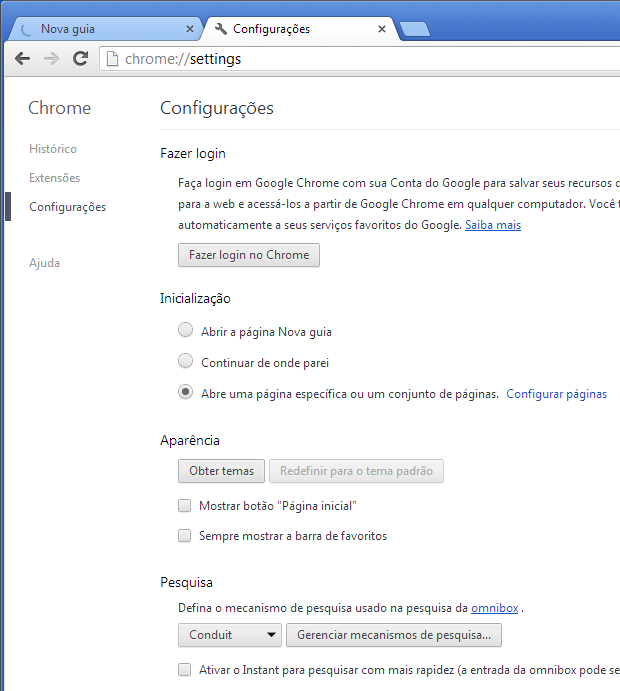
Task: Click Gerenciar mecanismos de pesquisa button
Action: click(x=394, y=635)
